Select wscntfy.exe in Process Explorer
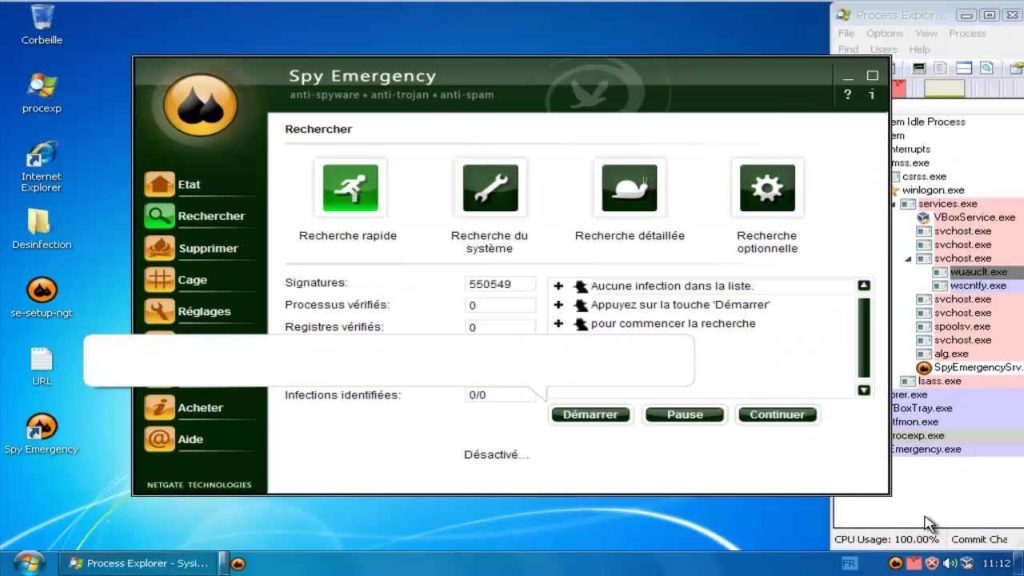 pos(978,286)
